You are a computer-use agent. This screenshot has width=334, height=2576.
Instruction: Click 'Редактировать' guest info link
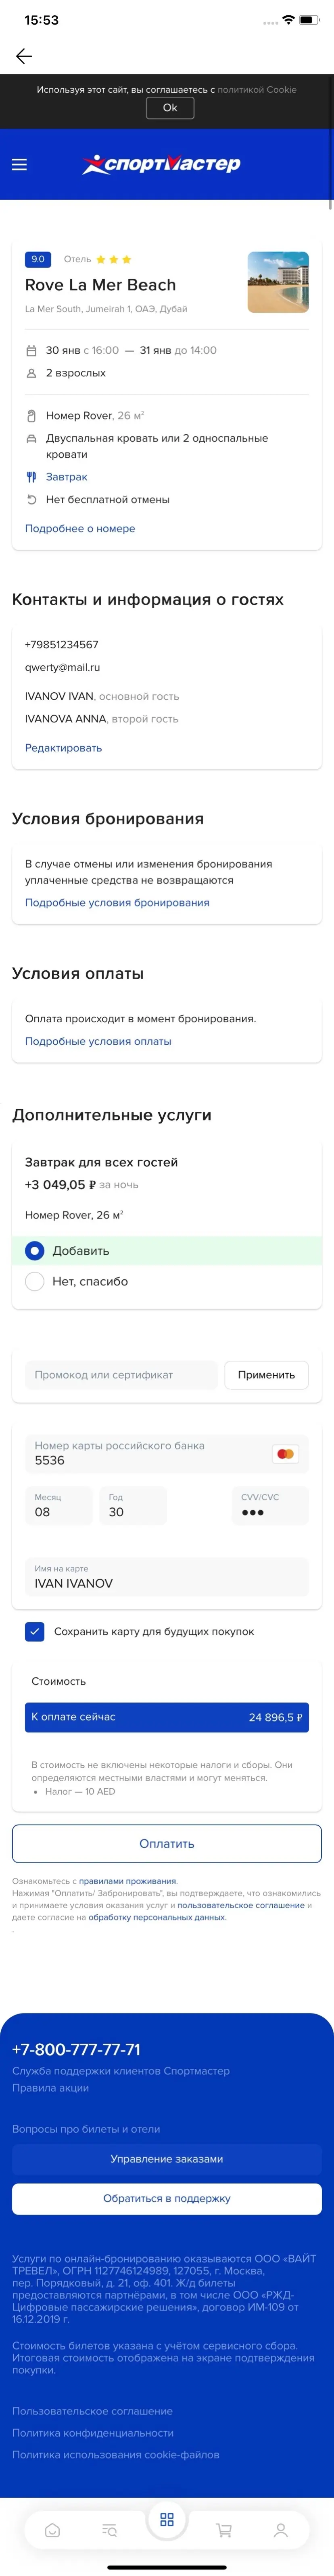pos(63,747)
